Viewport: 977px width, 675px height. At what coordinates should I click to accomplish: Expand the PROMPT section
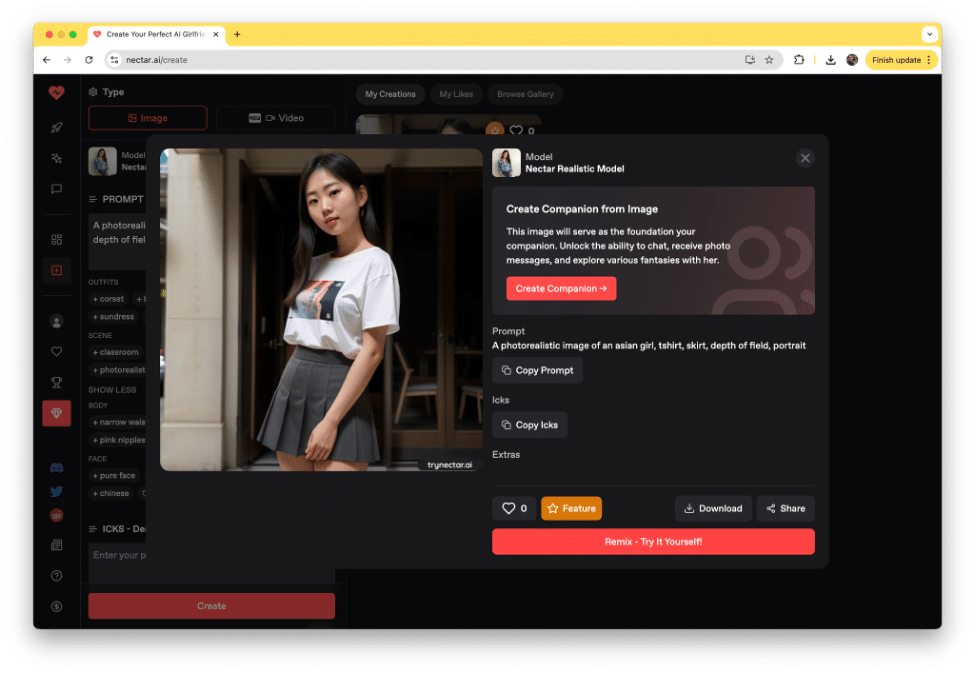[x=117, y=199]
